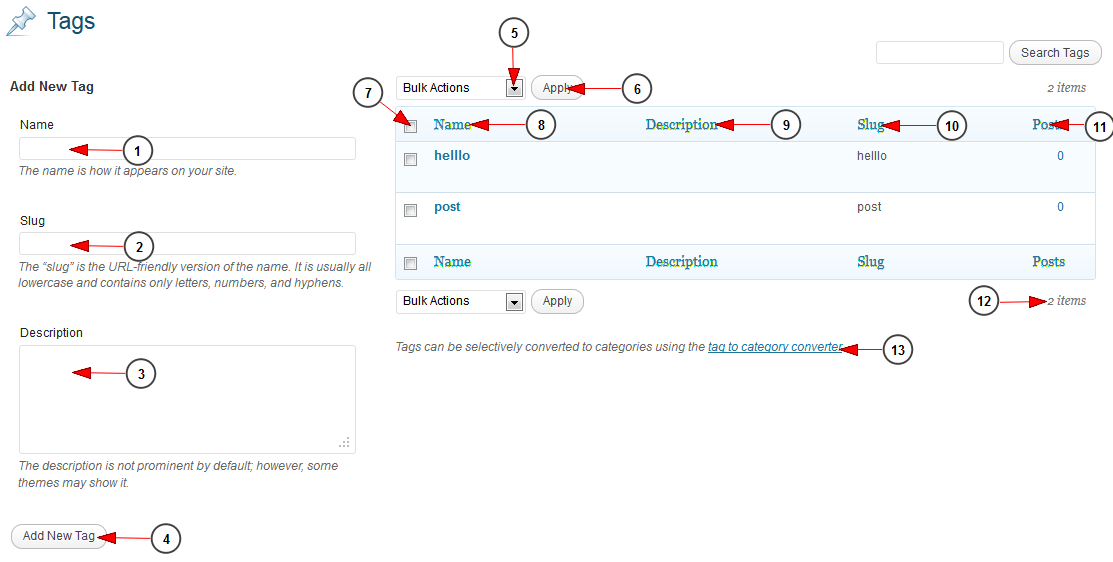Viewport: 1113px width, 562px height.
Task: Select the checkbox for the post tag
Action: tap(410, 210)
